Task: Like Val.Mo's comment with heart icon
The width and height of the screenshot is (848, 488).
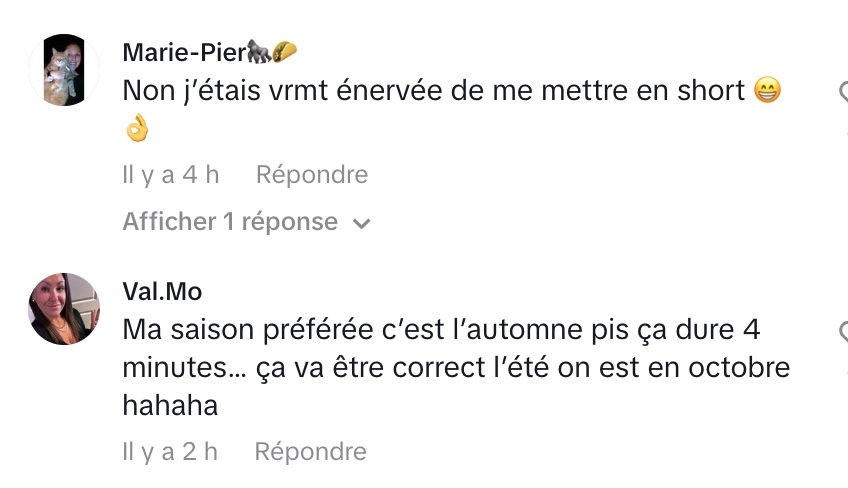Action: point(843,331)
